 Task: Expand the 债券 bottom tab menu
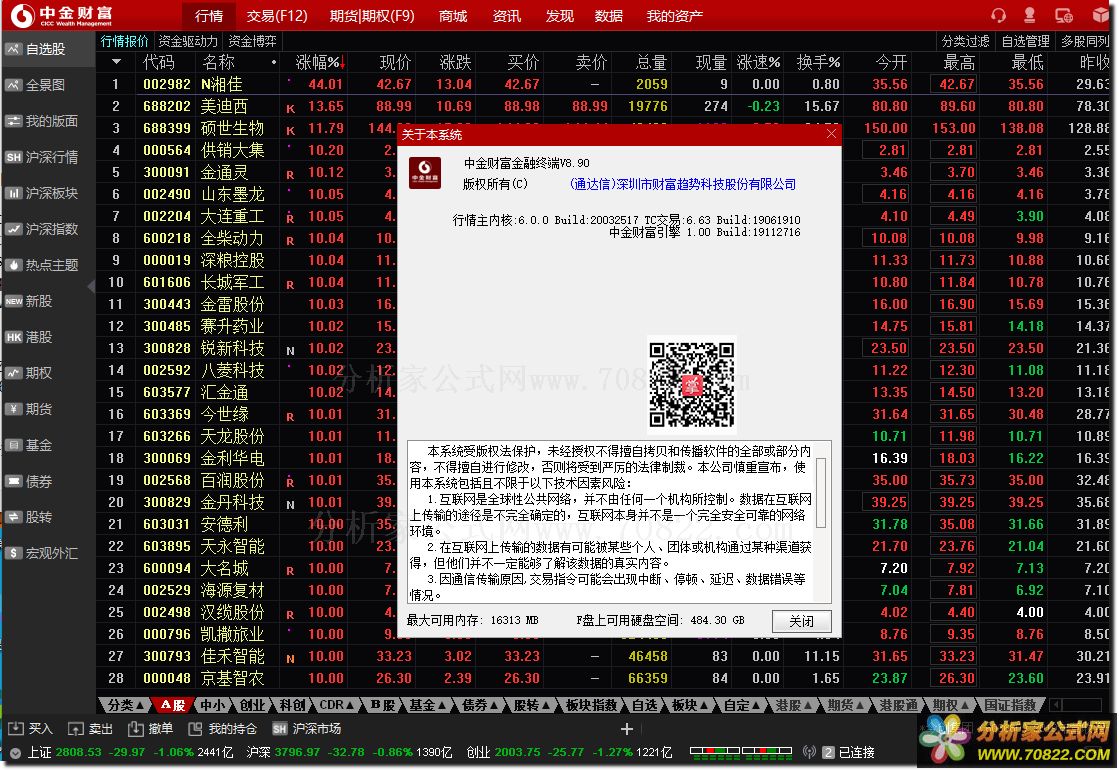click(480, 705)
